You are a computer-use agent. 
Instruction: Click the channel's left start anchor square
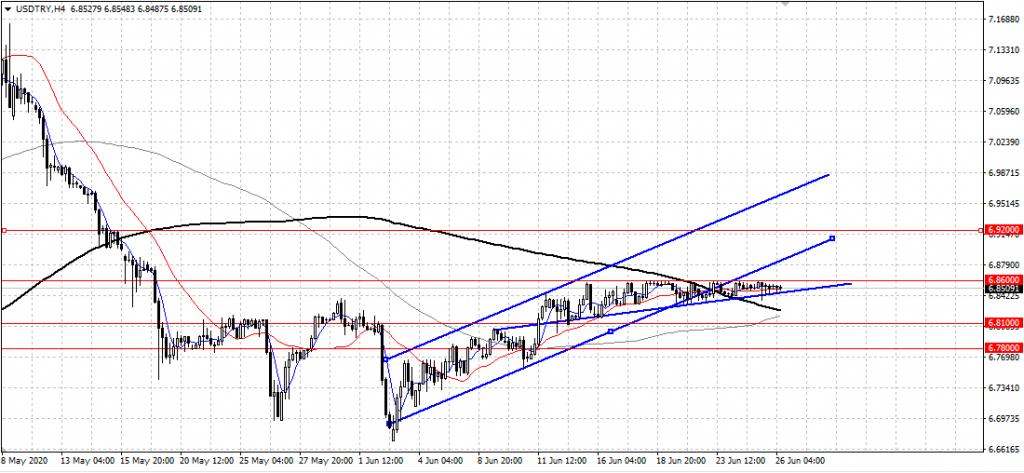click(x=386, y=358)
